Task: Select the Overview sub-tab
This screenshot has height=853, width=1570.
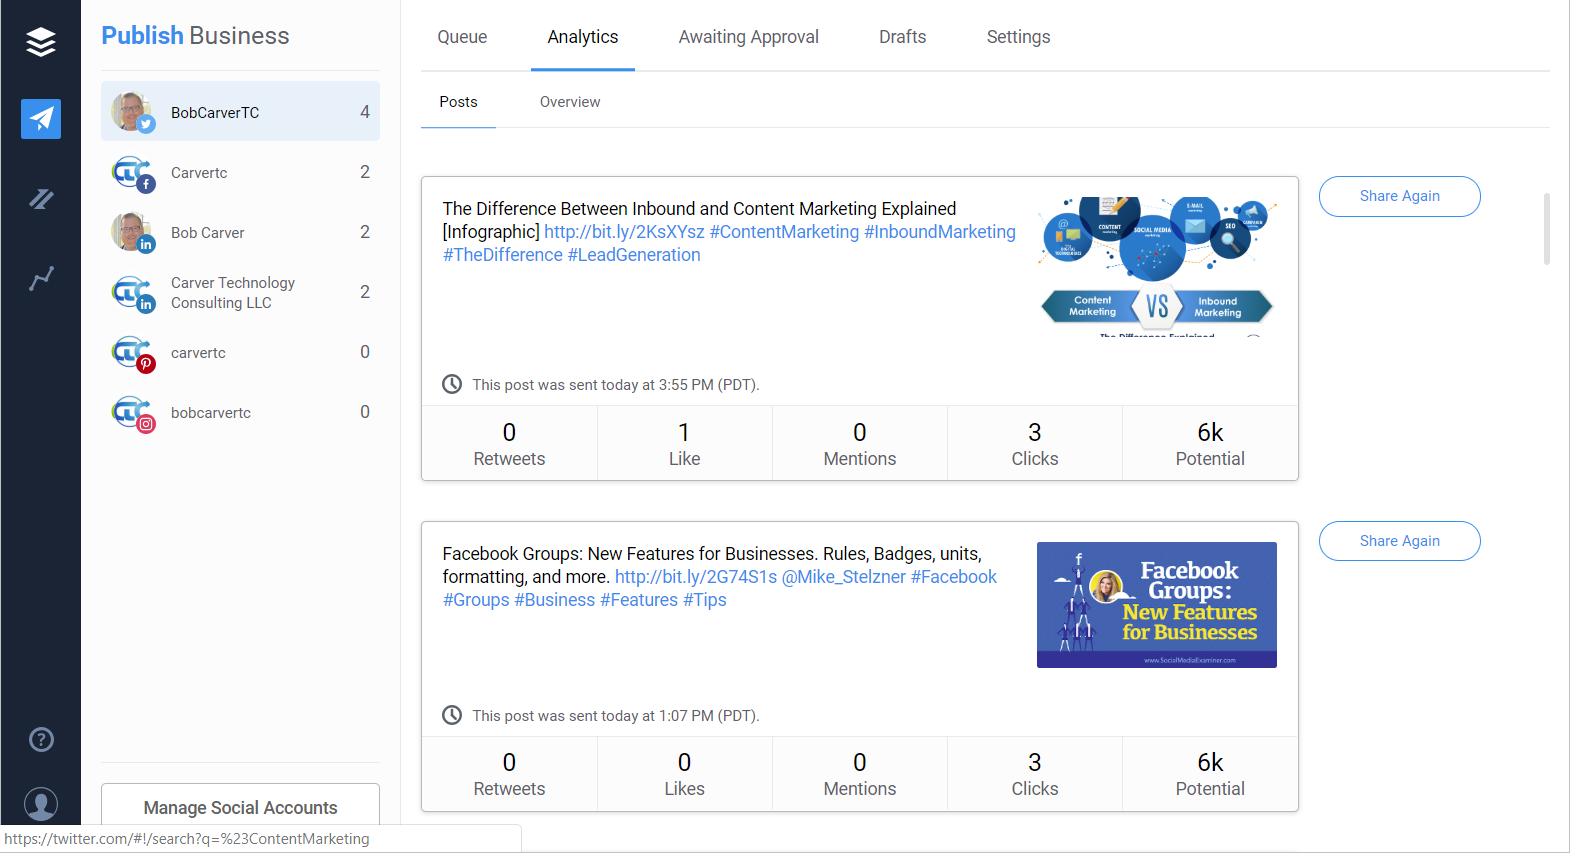Action: coord(570,102)
